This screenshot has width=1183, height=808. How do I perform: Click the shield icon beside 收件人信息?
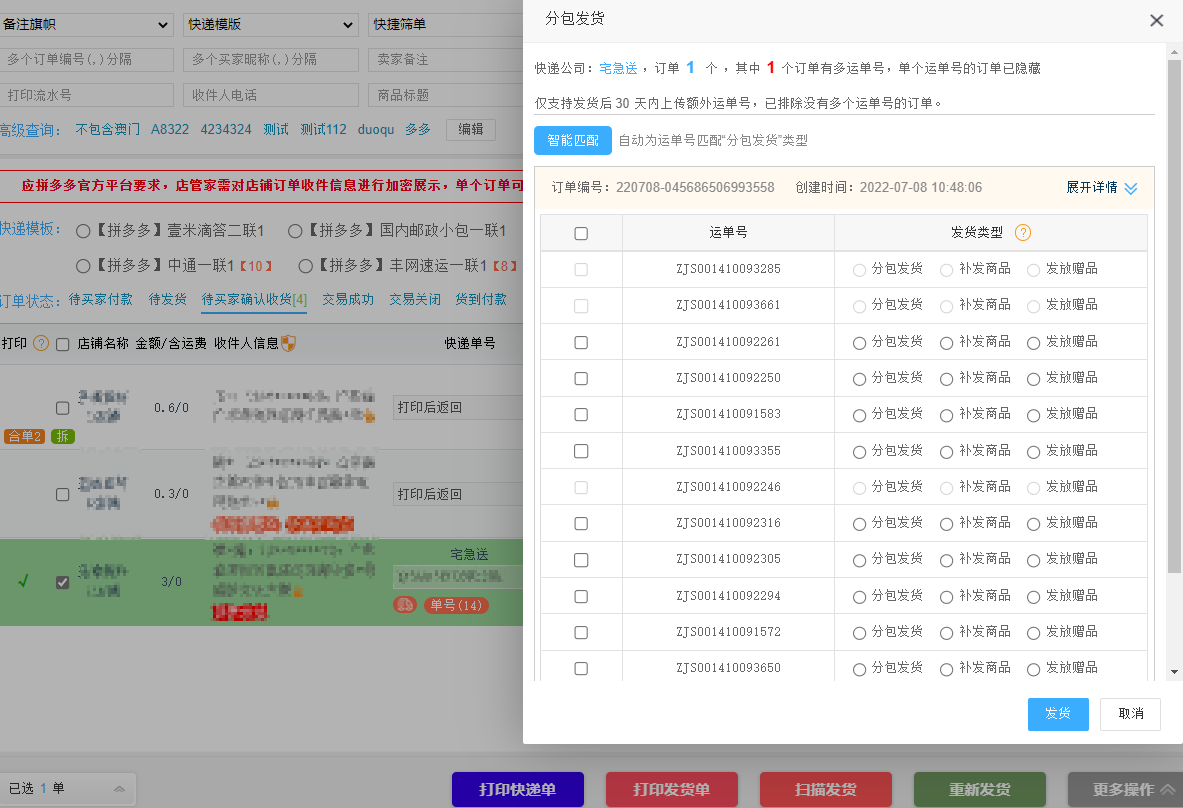point(288,343)
